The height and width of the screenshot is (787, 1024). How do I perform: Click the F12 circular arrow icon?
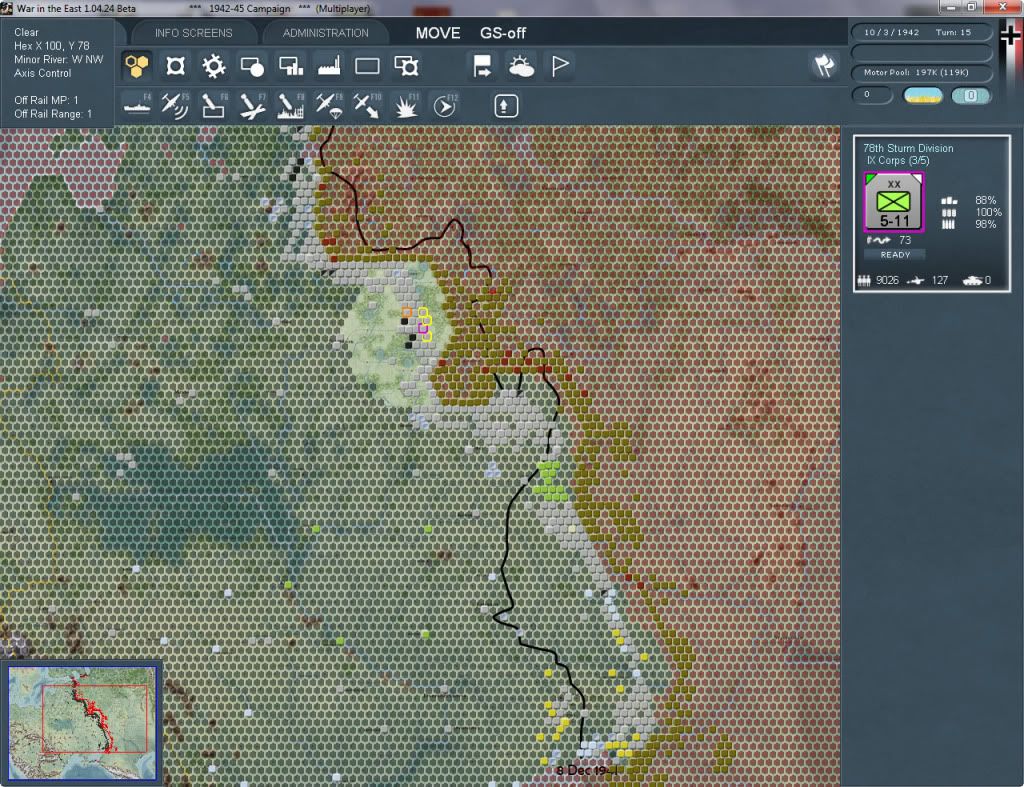pyautogui.click(x=445, y=106)
